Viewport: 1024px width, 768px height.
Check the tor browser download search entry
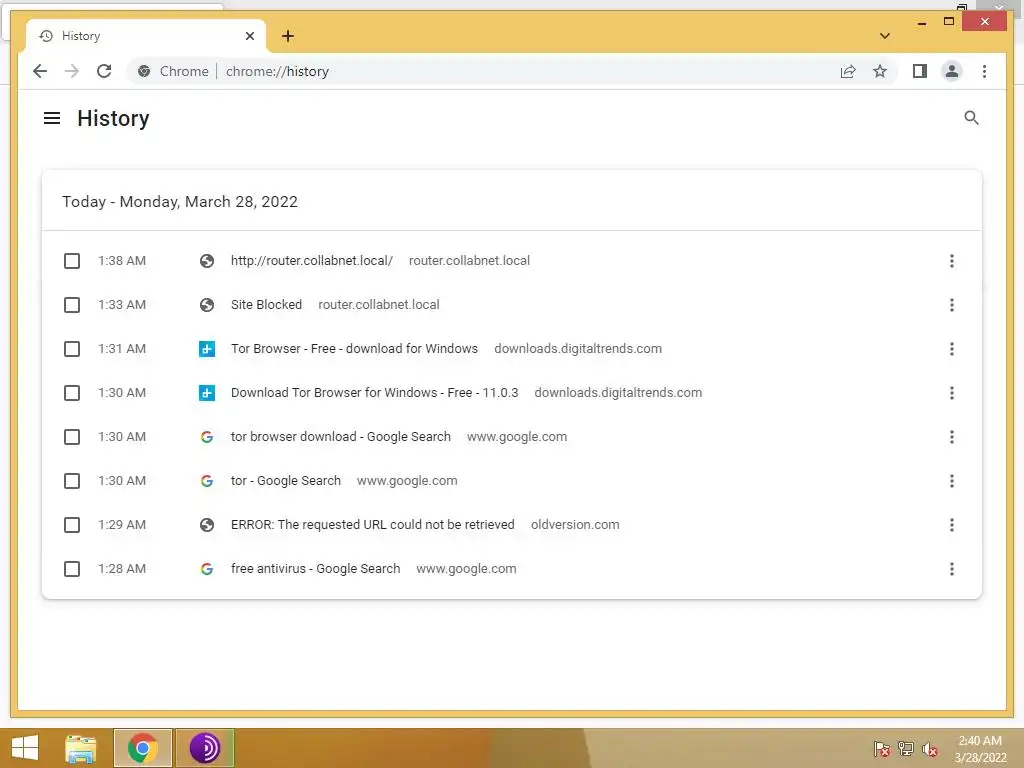(x=72, y=437)
